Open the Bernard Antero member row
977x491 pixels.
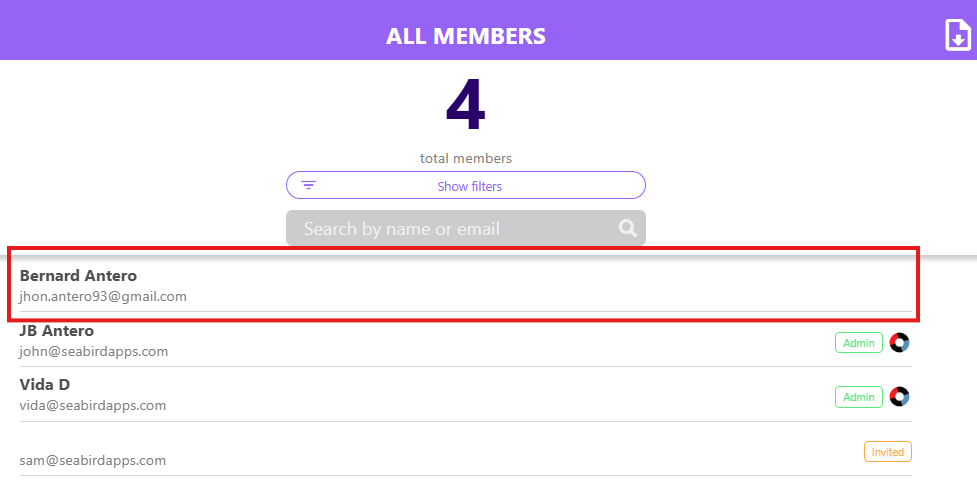[465, 285]
